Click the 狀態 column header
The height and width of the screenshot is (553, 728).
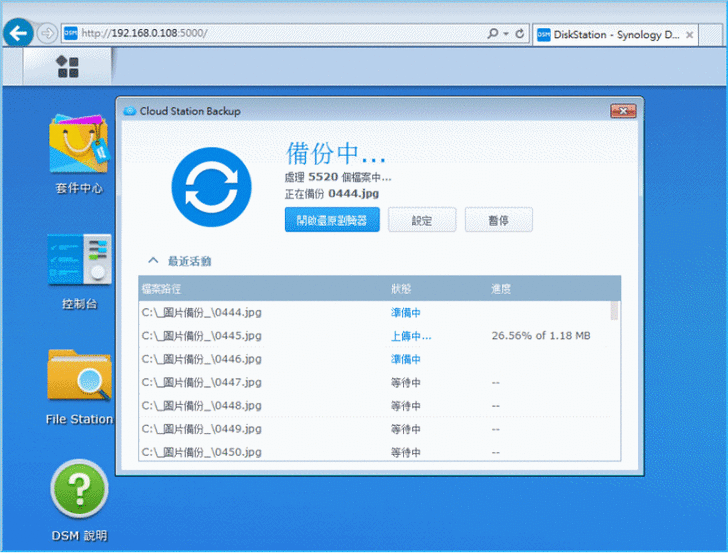[401, 289]
